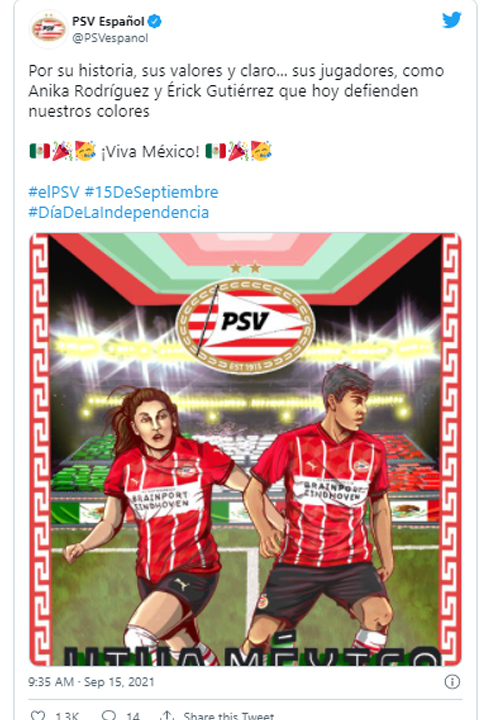498x720 pixels.
Task: Click the 14 replies count
Action: 133,715
